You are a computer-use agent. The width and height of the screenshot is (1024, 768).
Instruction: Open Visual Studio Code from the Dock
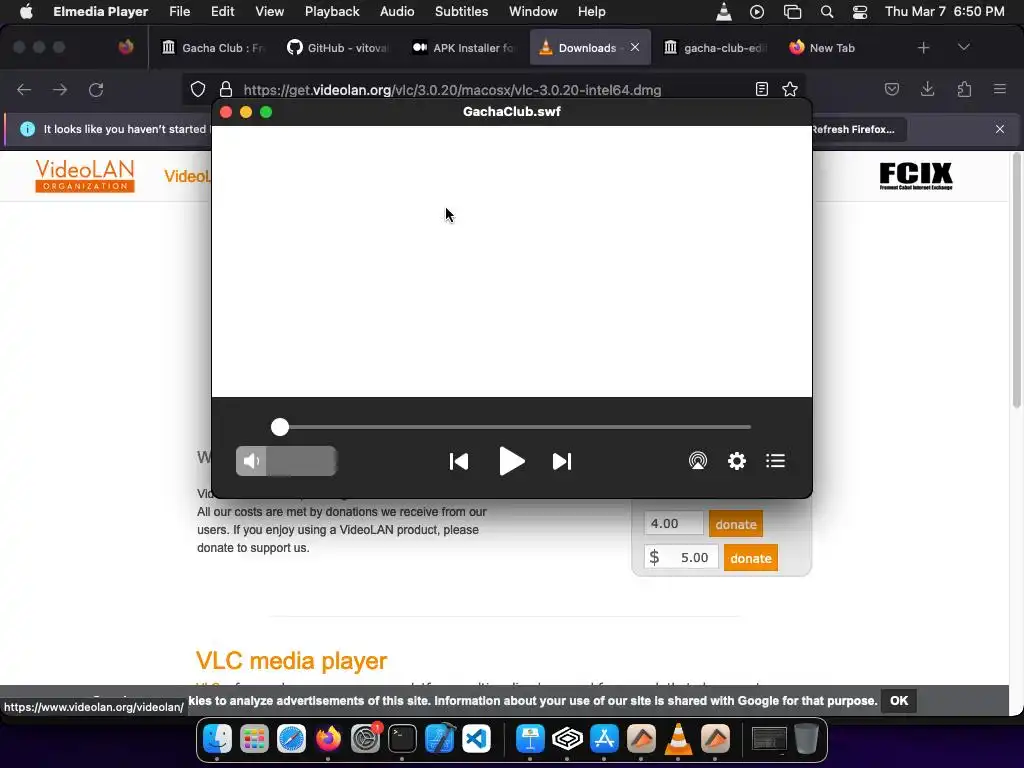[476, 739]
